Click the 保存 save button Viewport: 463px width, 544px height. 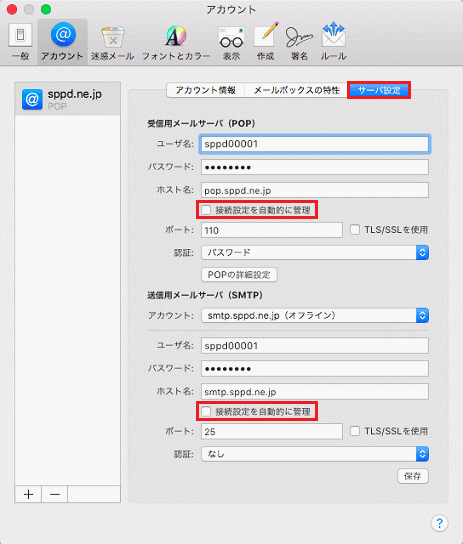tap(413, 476)
